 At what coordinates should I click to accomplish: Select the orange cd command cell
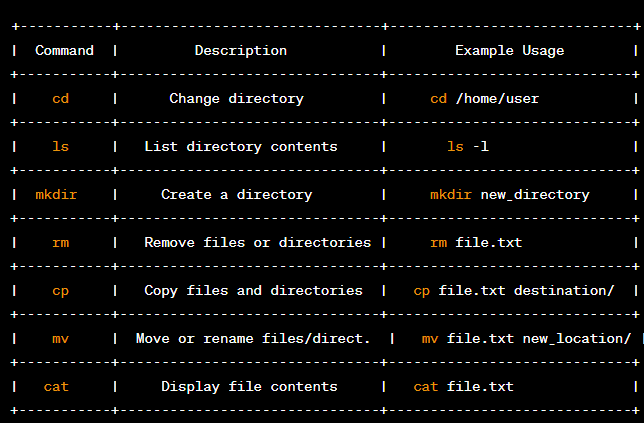pyautogui.click(x=60, y=99)
